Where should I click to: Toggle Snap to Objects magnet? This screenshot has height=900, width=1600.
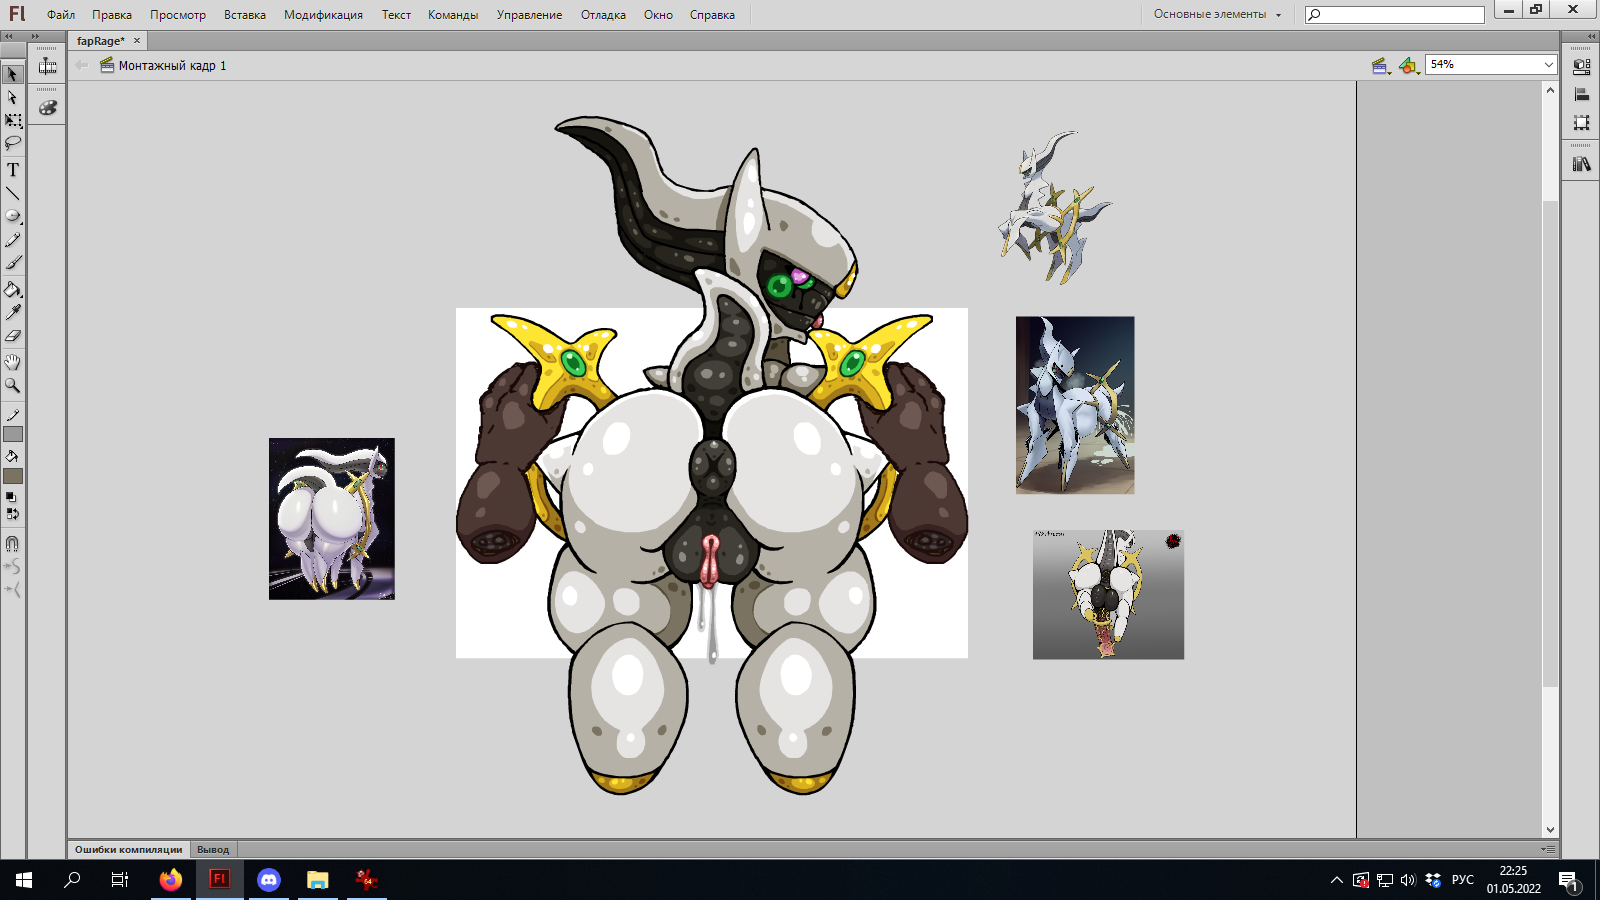point(13,544)
